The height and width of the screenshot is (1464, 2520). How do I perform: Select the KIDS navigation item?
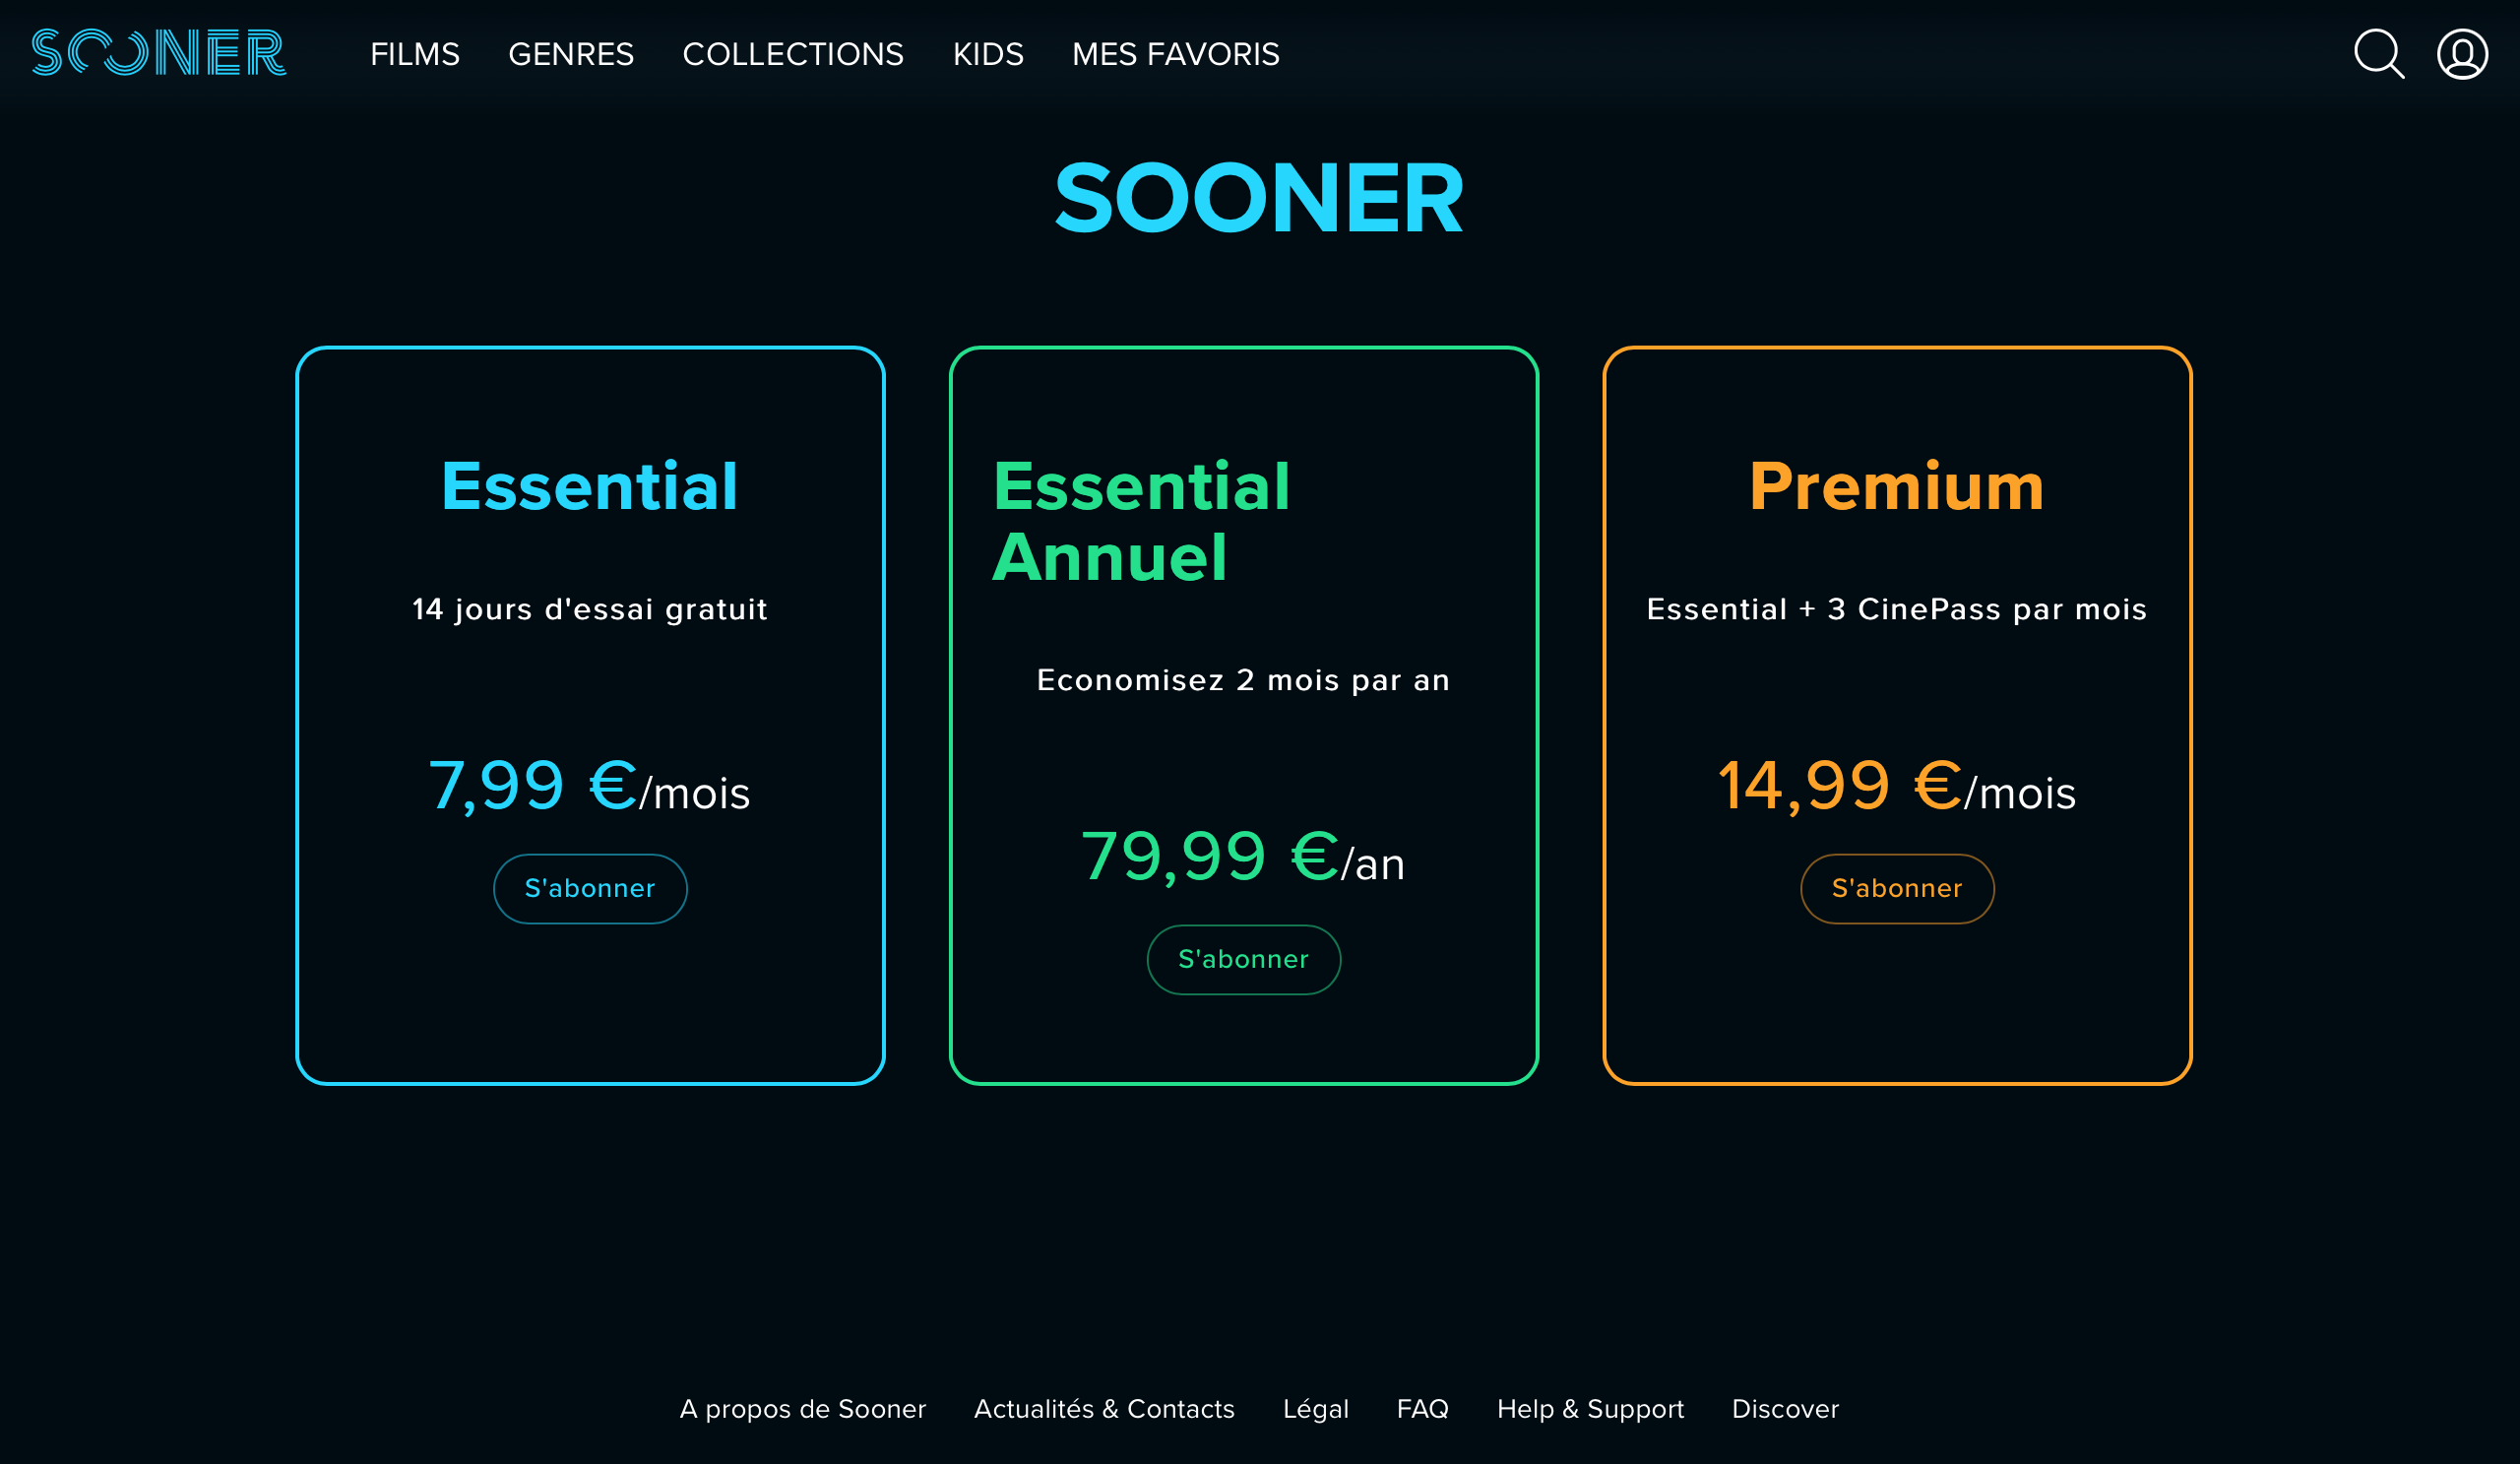tap(987, 54)
